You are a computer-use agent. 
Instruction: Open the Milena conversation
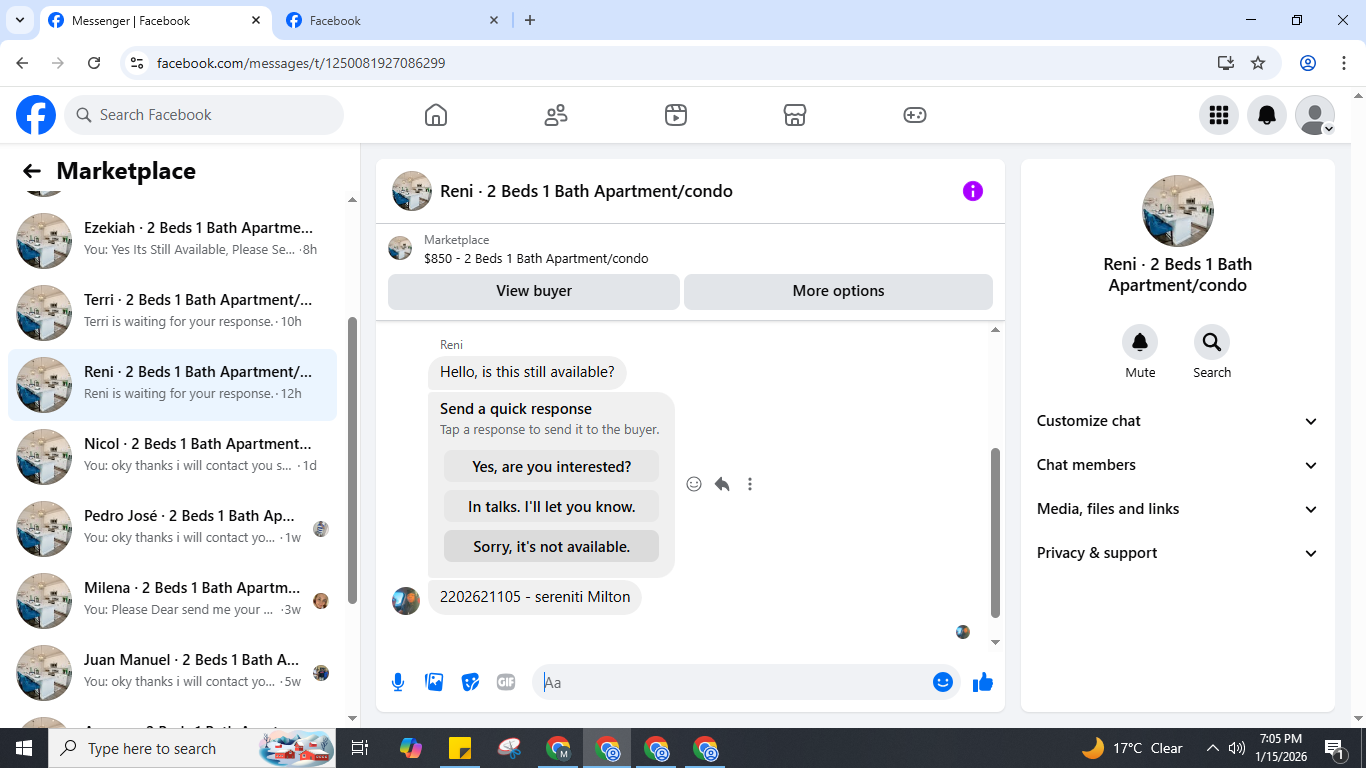(x=172, y=600)
